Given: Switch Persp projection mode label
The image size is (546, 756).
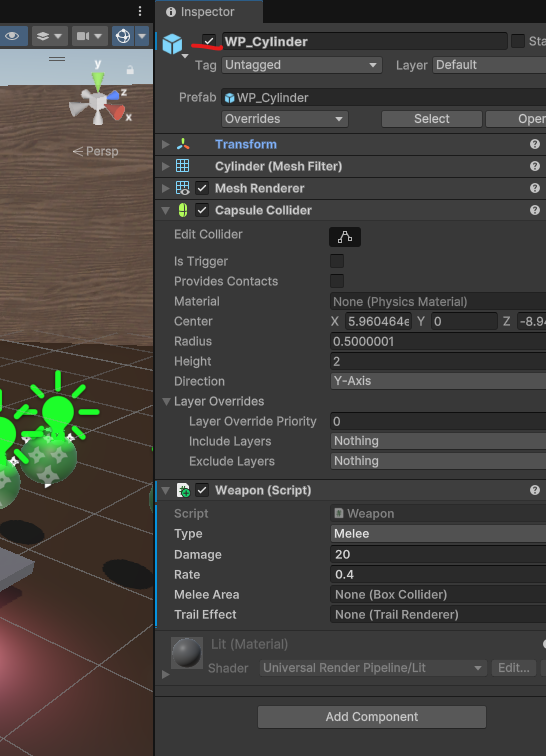Looking at the screenshot, I should click(96, 151).
